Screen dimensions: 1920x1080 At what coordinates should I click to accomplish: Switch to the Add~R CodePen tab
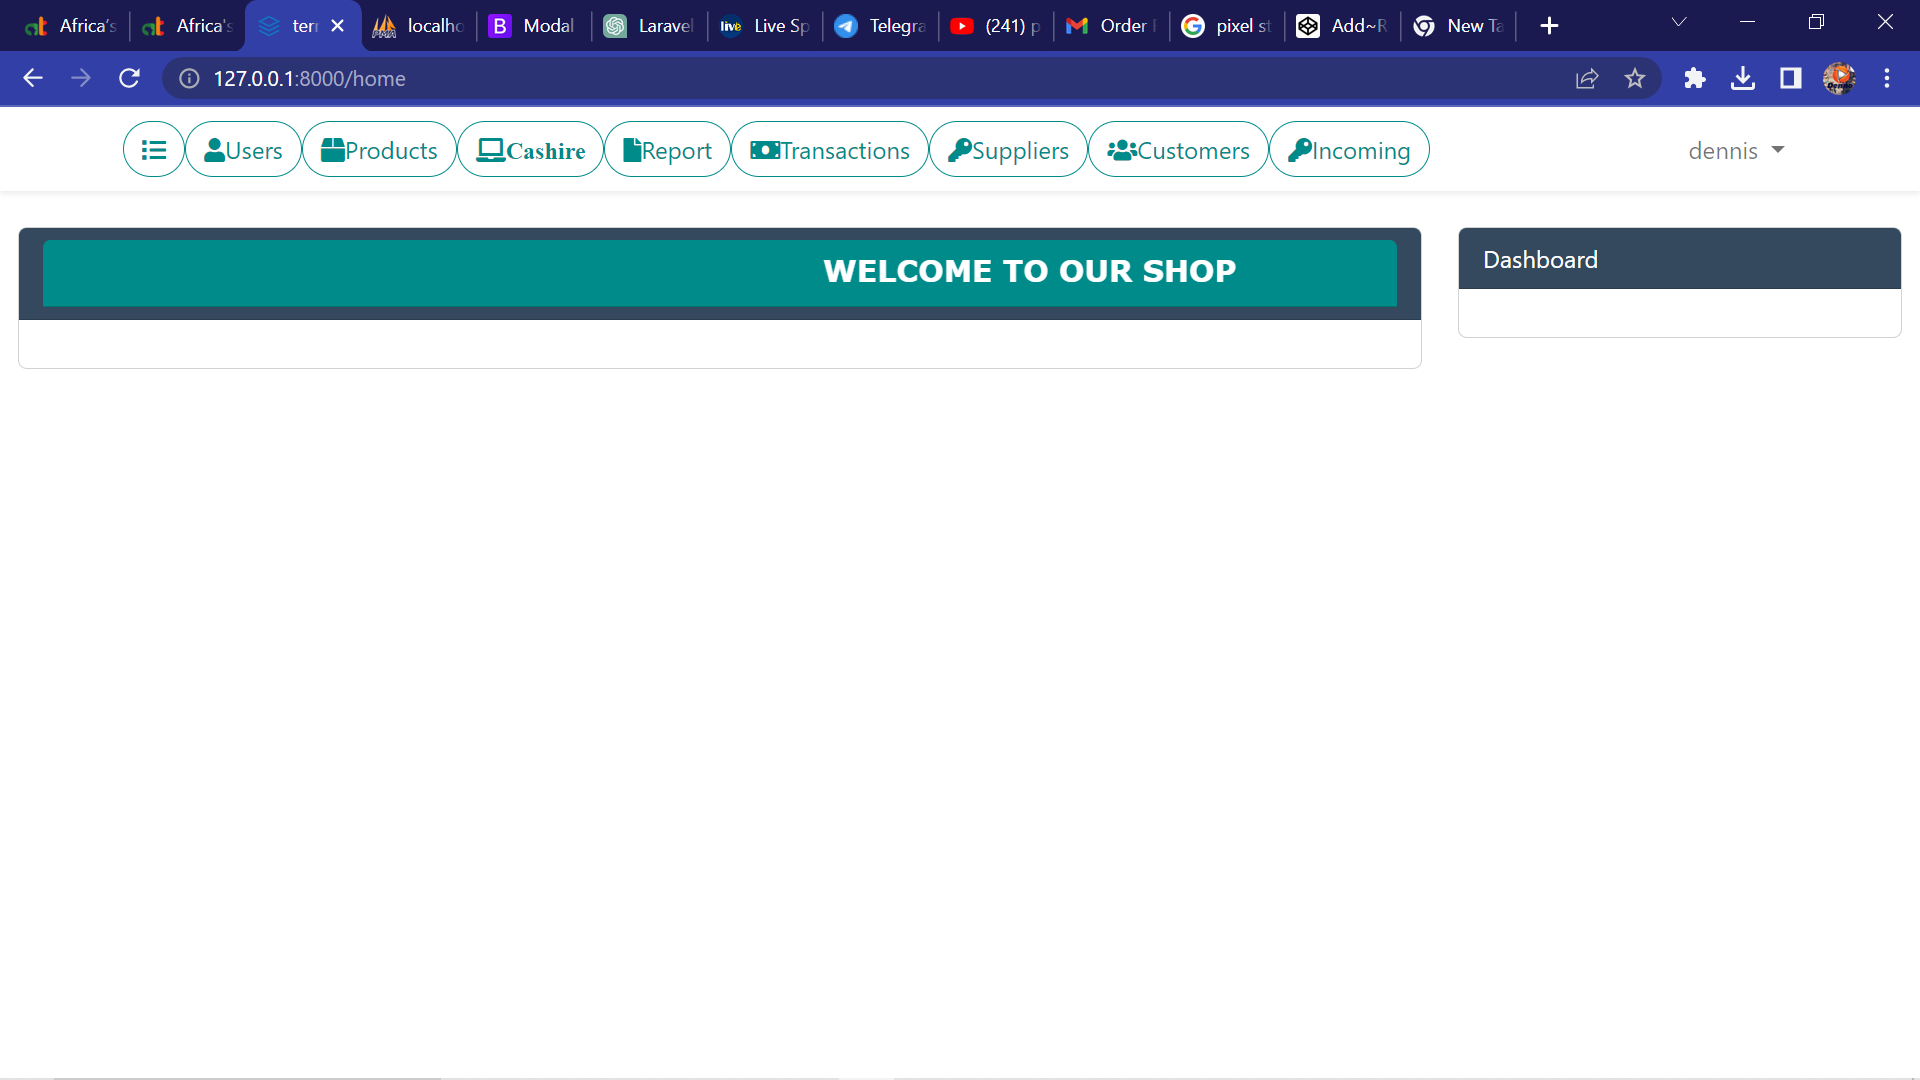(x=1342, y=26)
